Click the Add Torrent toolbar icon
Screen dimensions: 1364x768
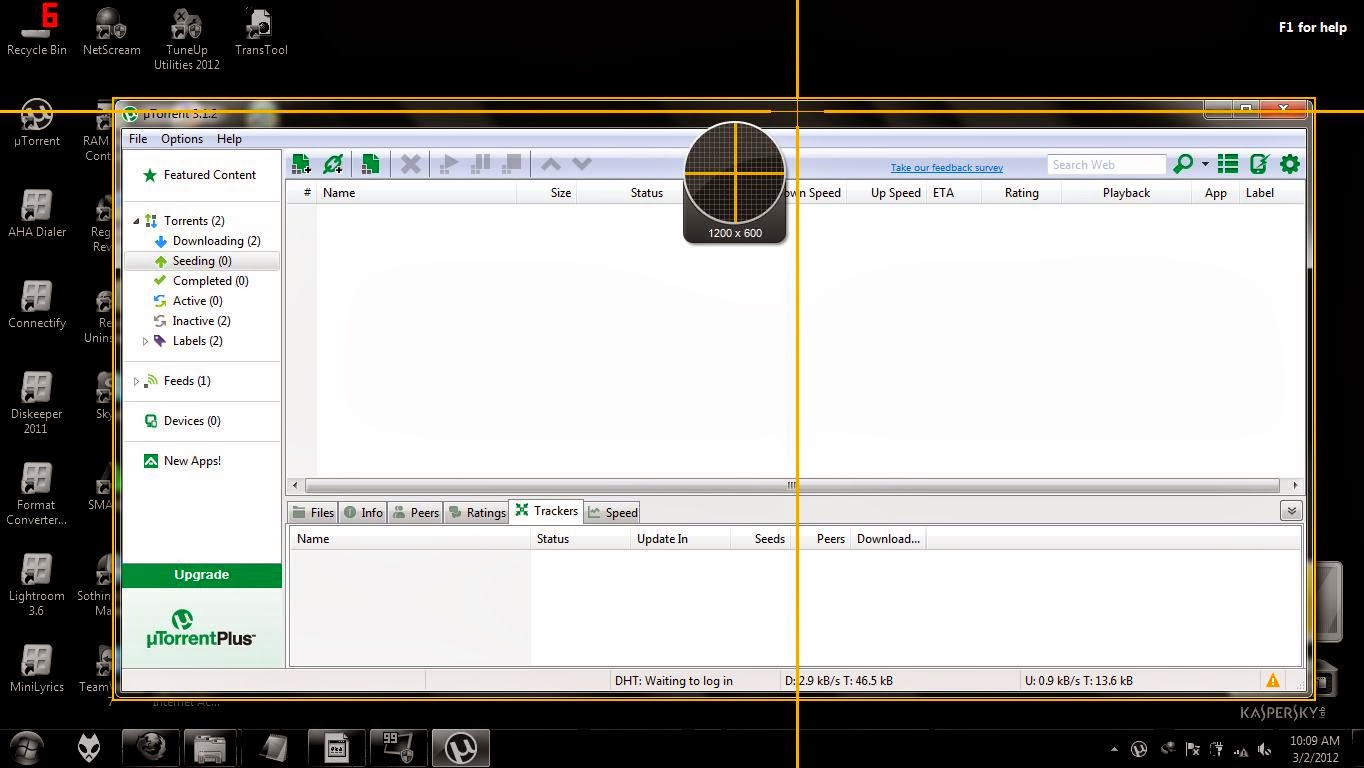300,164
